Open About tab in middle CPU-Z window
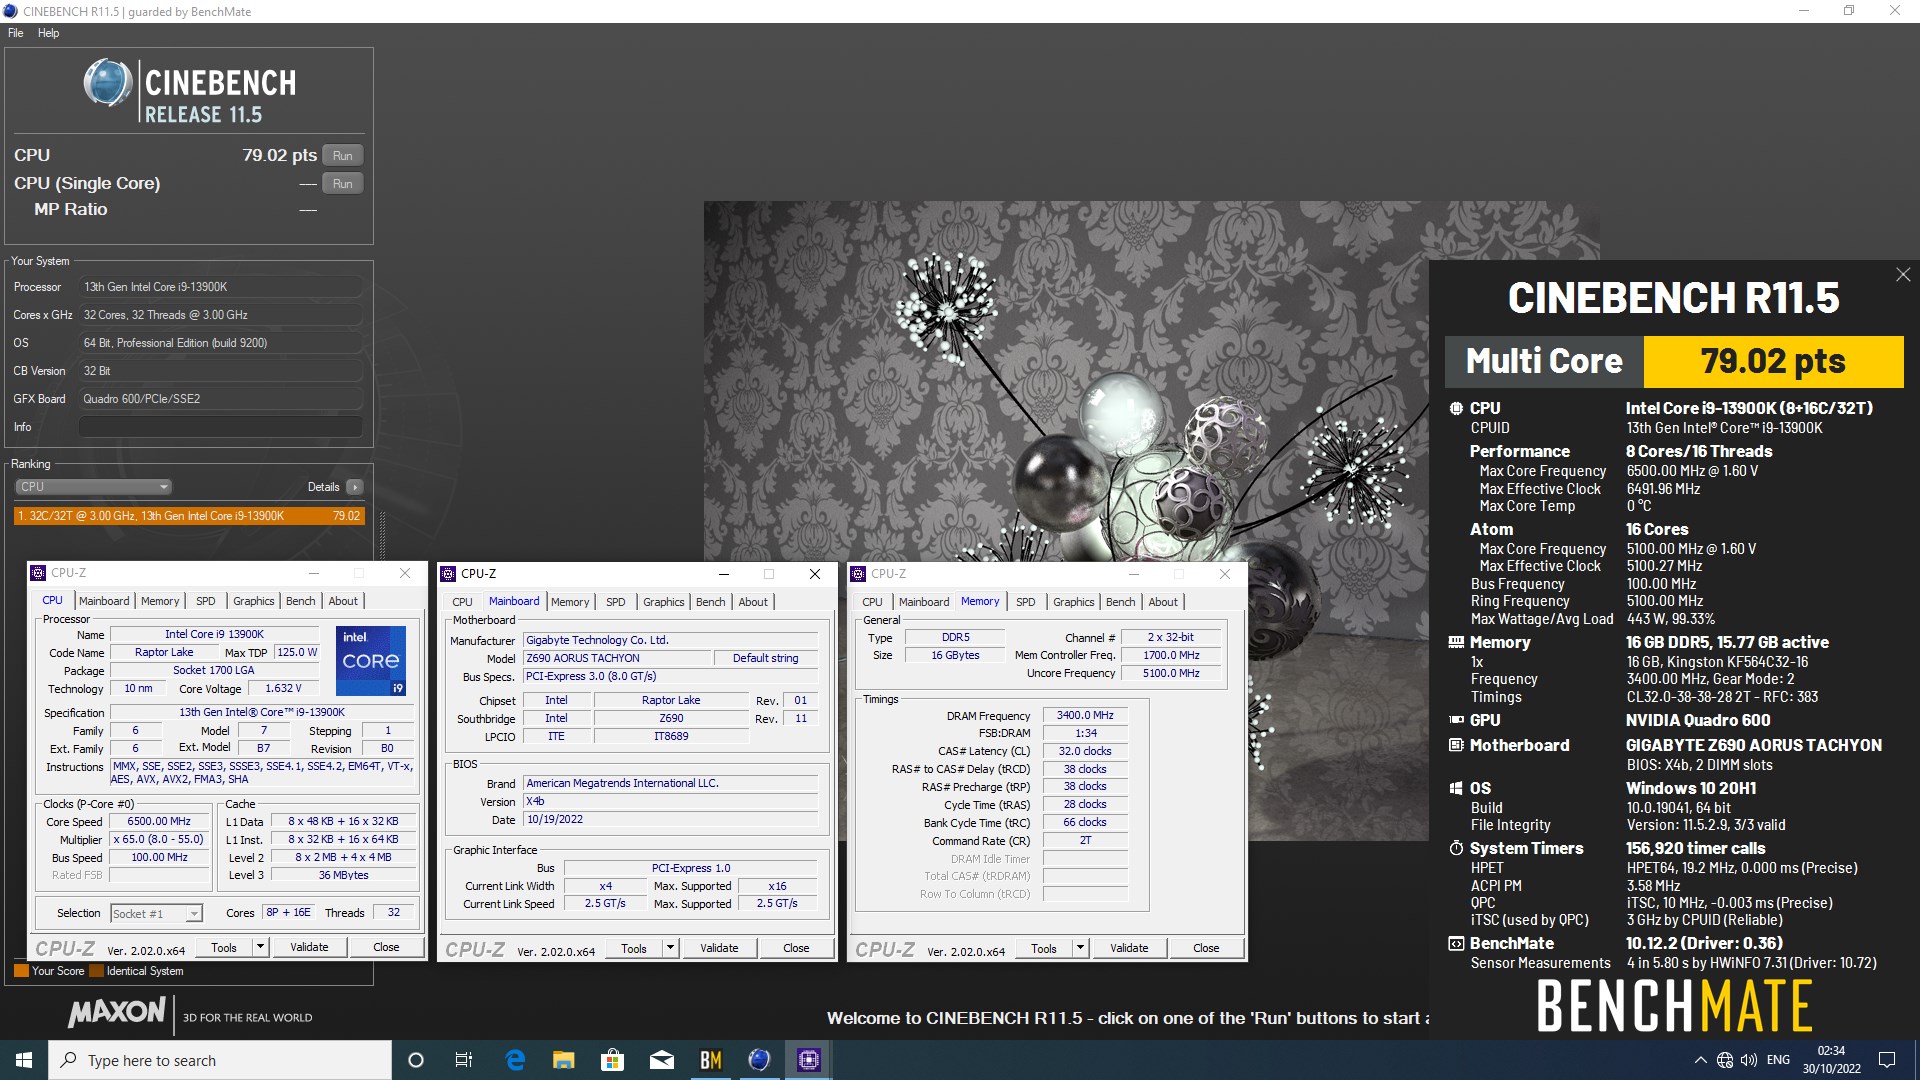The width and height of the screenshot is (1920, 1080). pos(753,602)
